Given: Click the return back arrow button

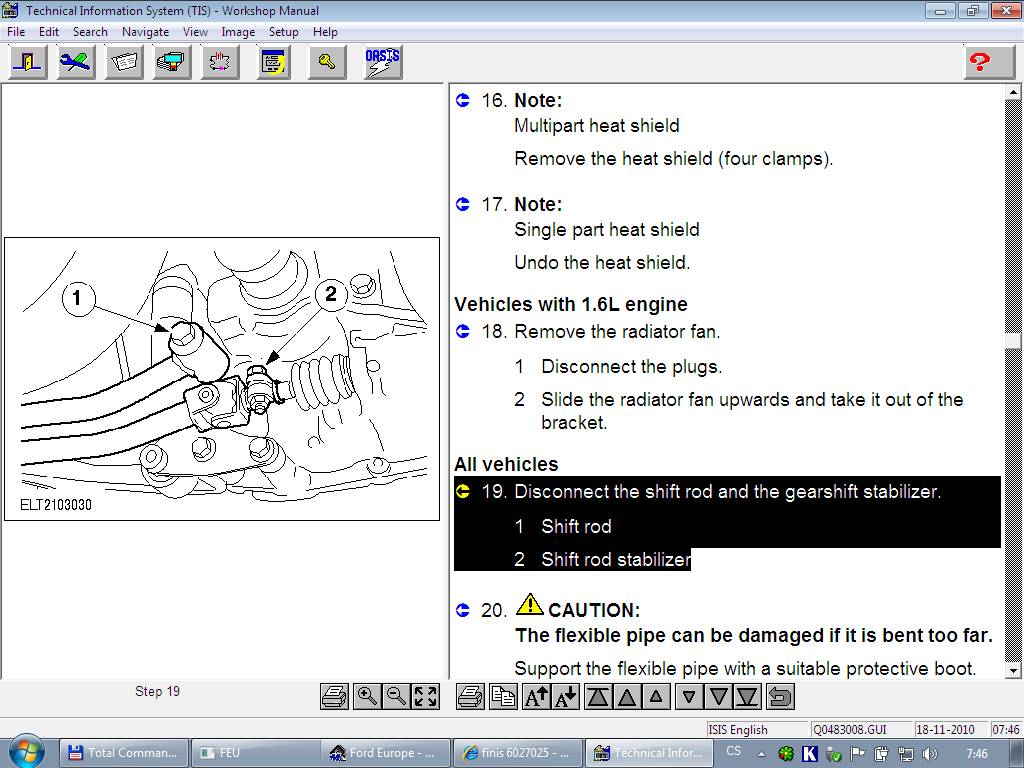Looking at the screenshot, I should (x=780, y=696).
